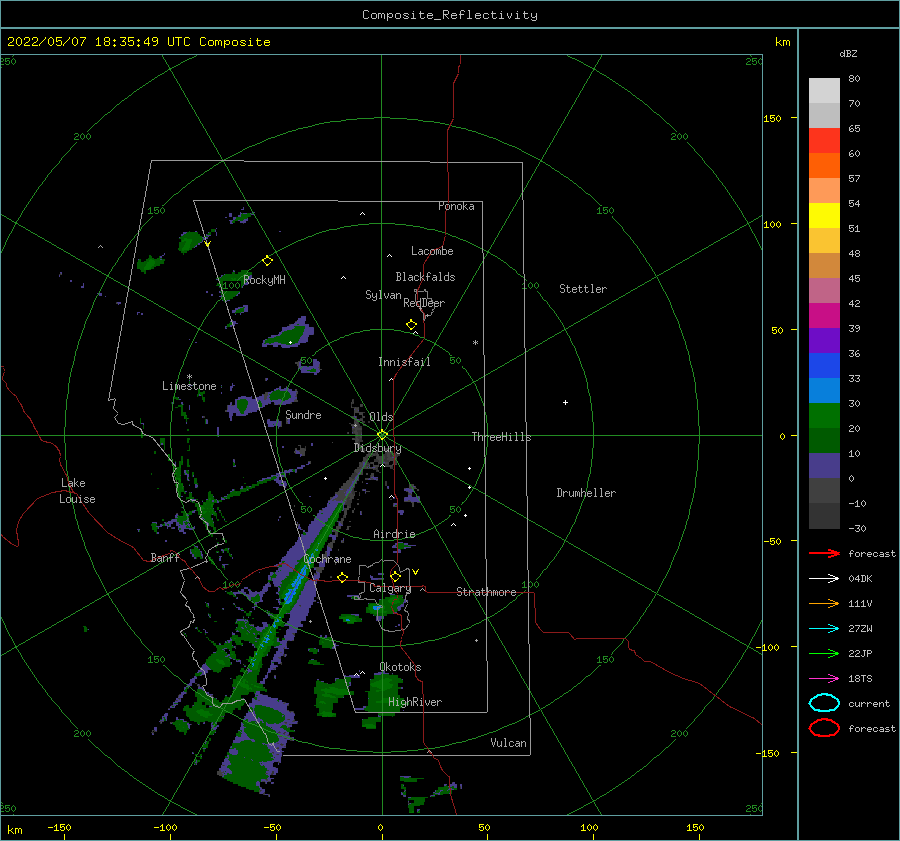Click the red forecast arrow in the legend
This screenshot has height=841, width=900.
pos(824,553)
